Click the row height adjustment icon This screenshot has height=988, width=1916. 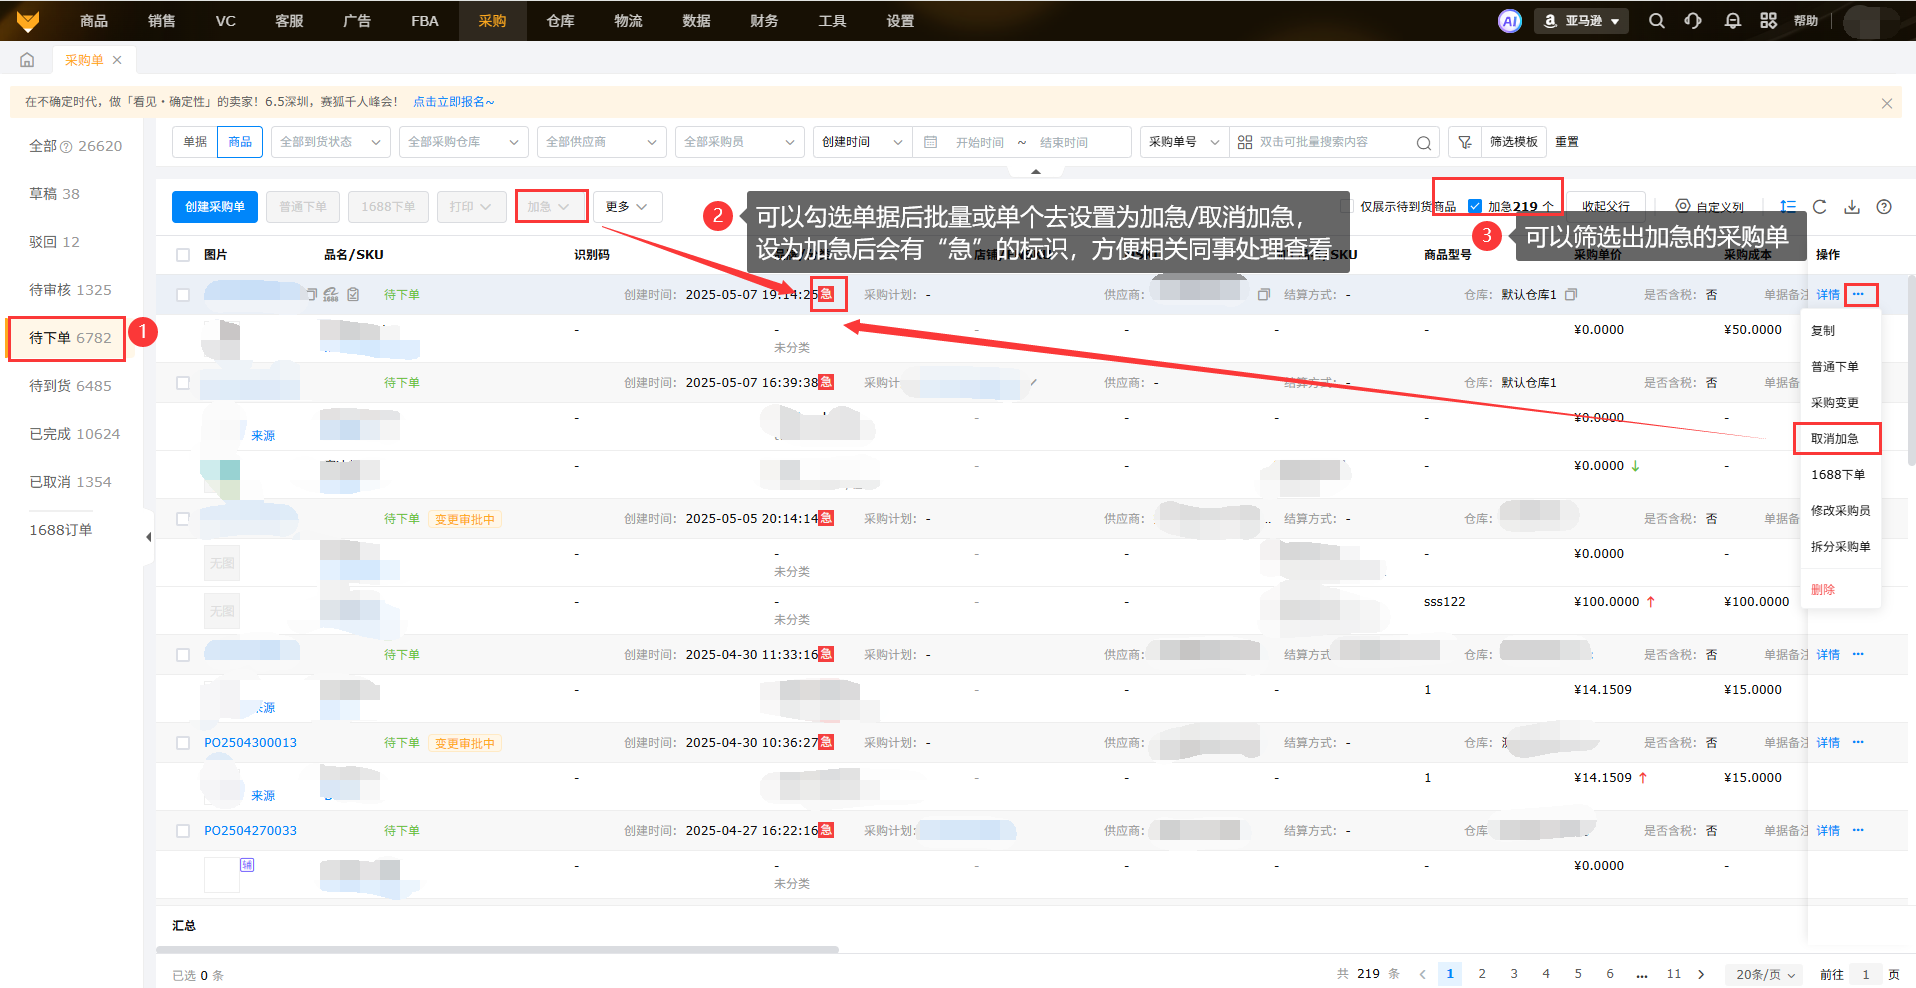coord(1787,207)
